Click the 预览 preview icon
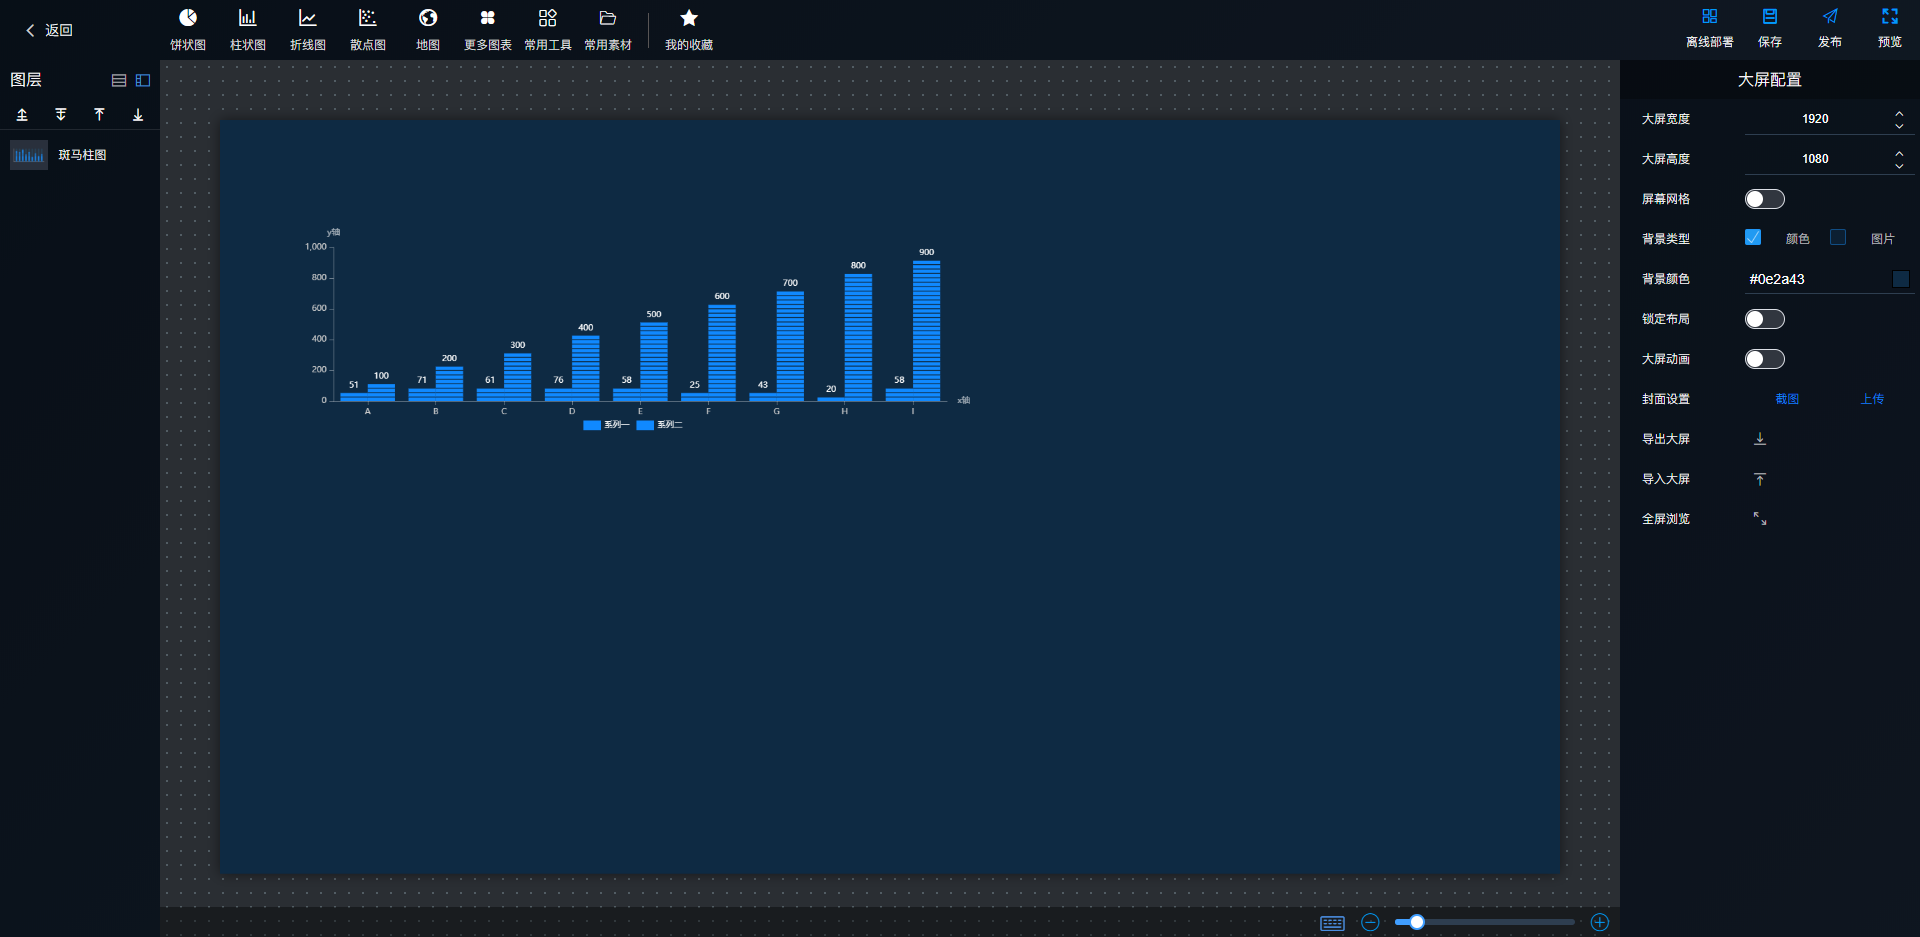This screenshot has width=1920, height=937. tap(1890, 17)
